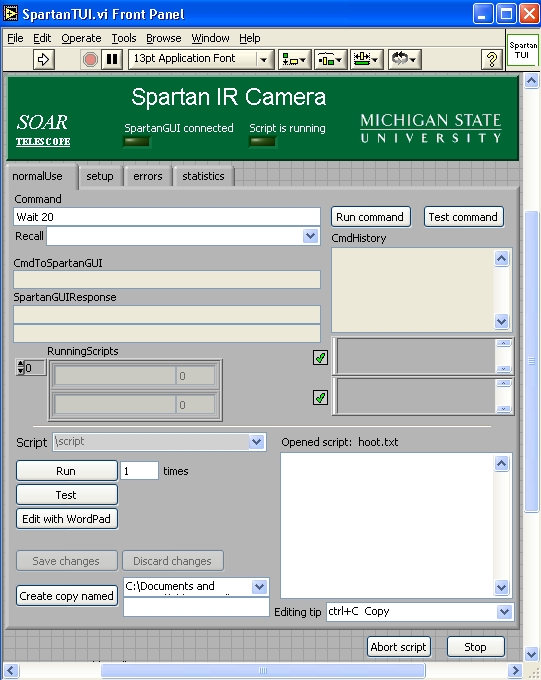
Task: Click the red Abort Execution icon
Action: (90, 59)
